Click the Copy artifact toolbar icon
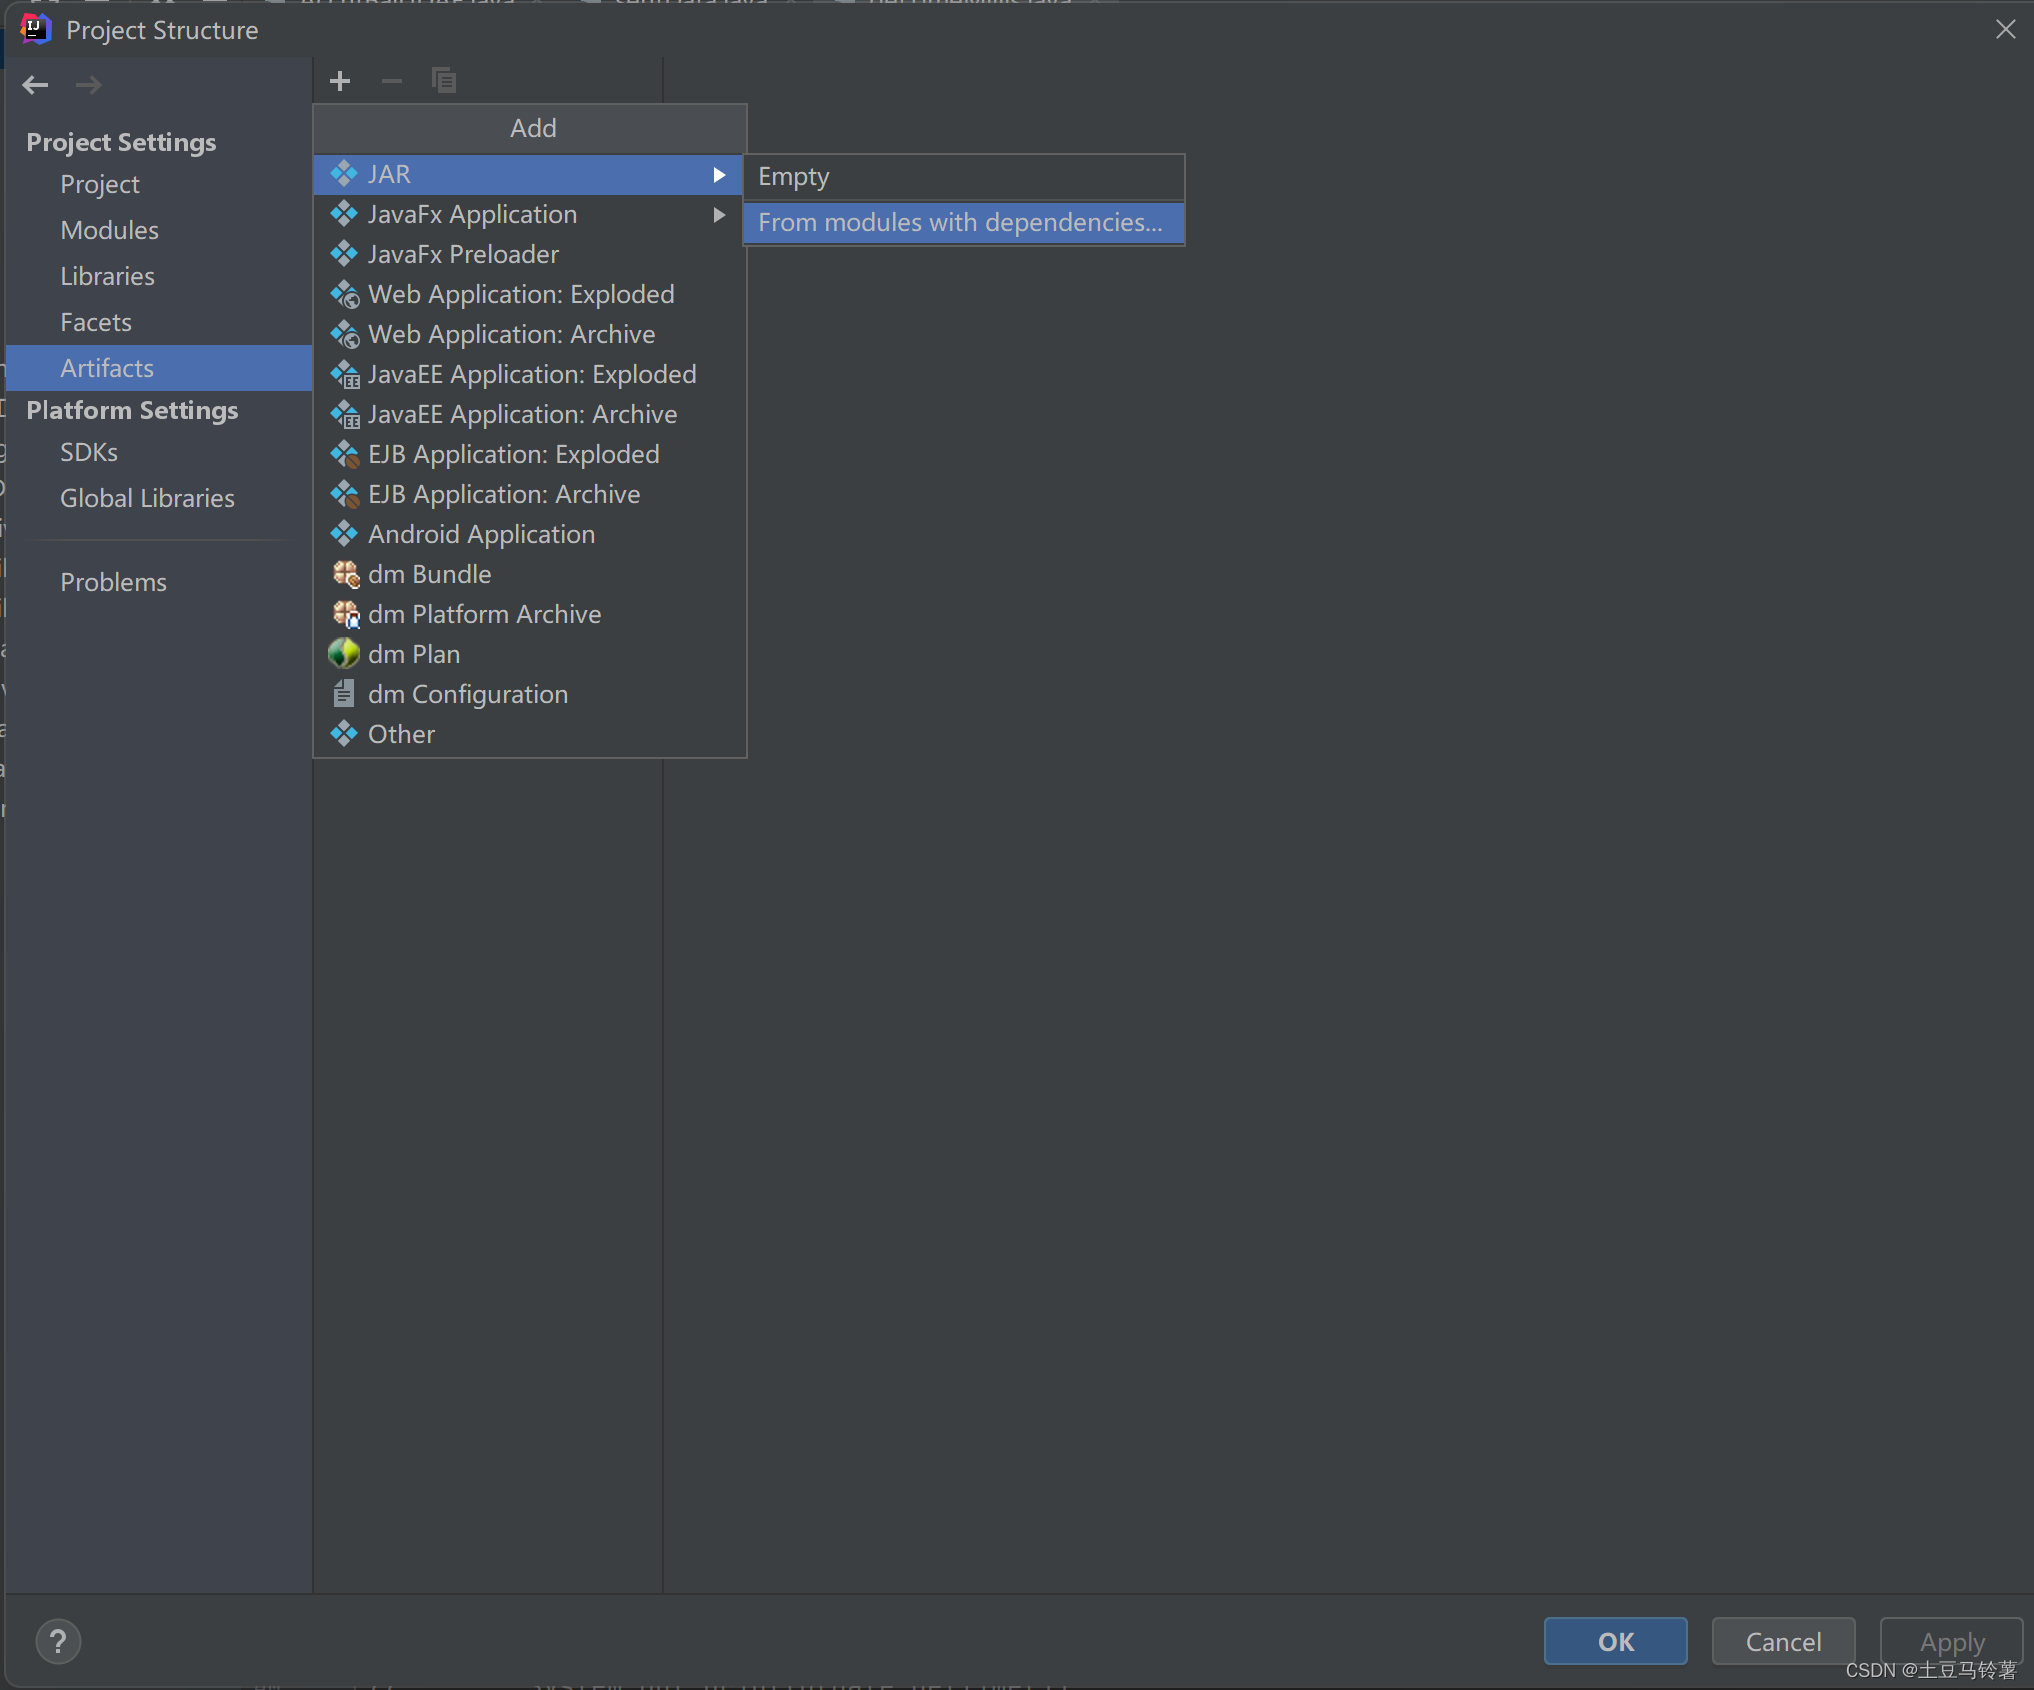The height and width of the screenshot is (1690, 2034). 444,81
